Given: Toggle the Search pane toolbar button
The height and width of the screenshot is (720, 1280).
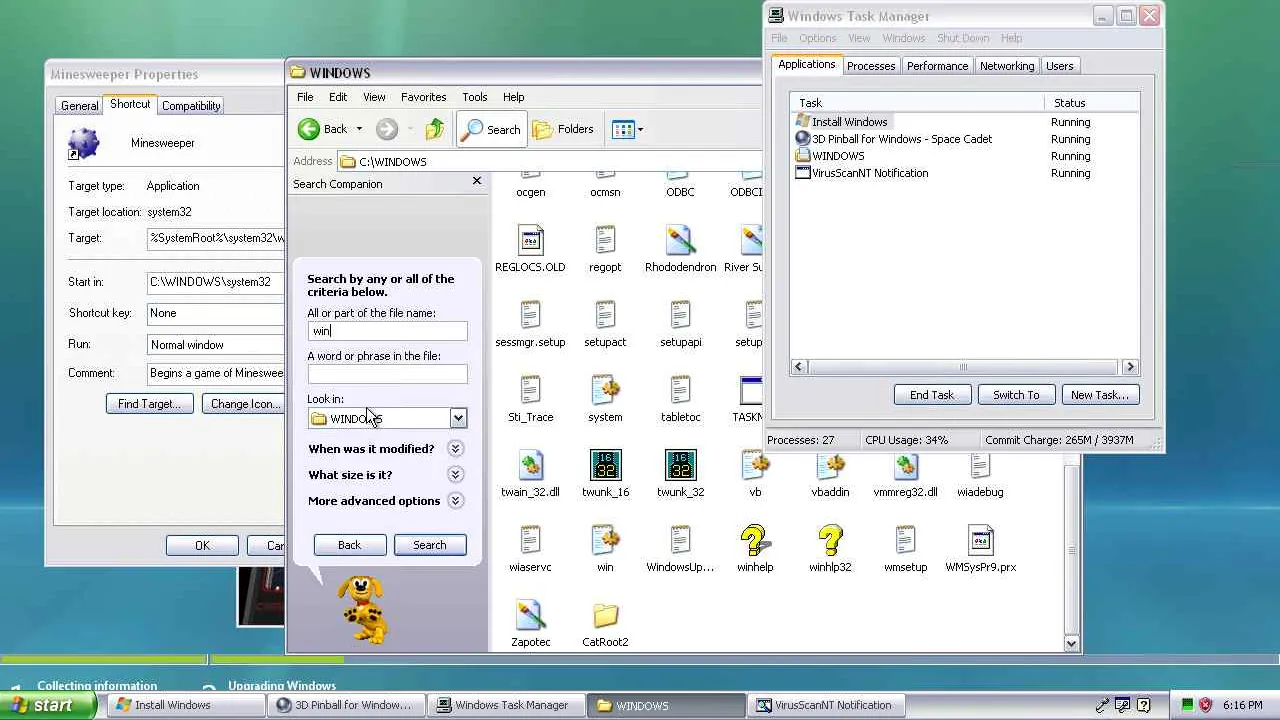Looking at the screenshot, I should 491,129.
